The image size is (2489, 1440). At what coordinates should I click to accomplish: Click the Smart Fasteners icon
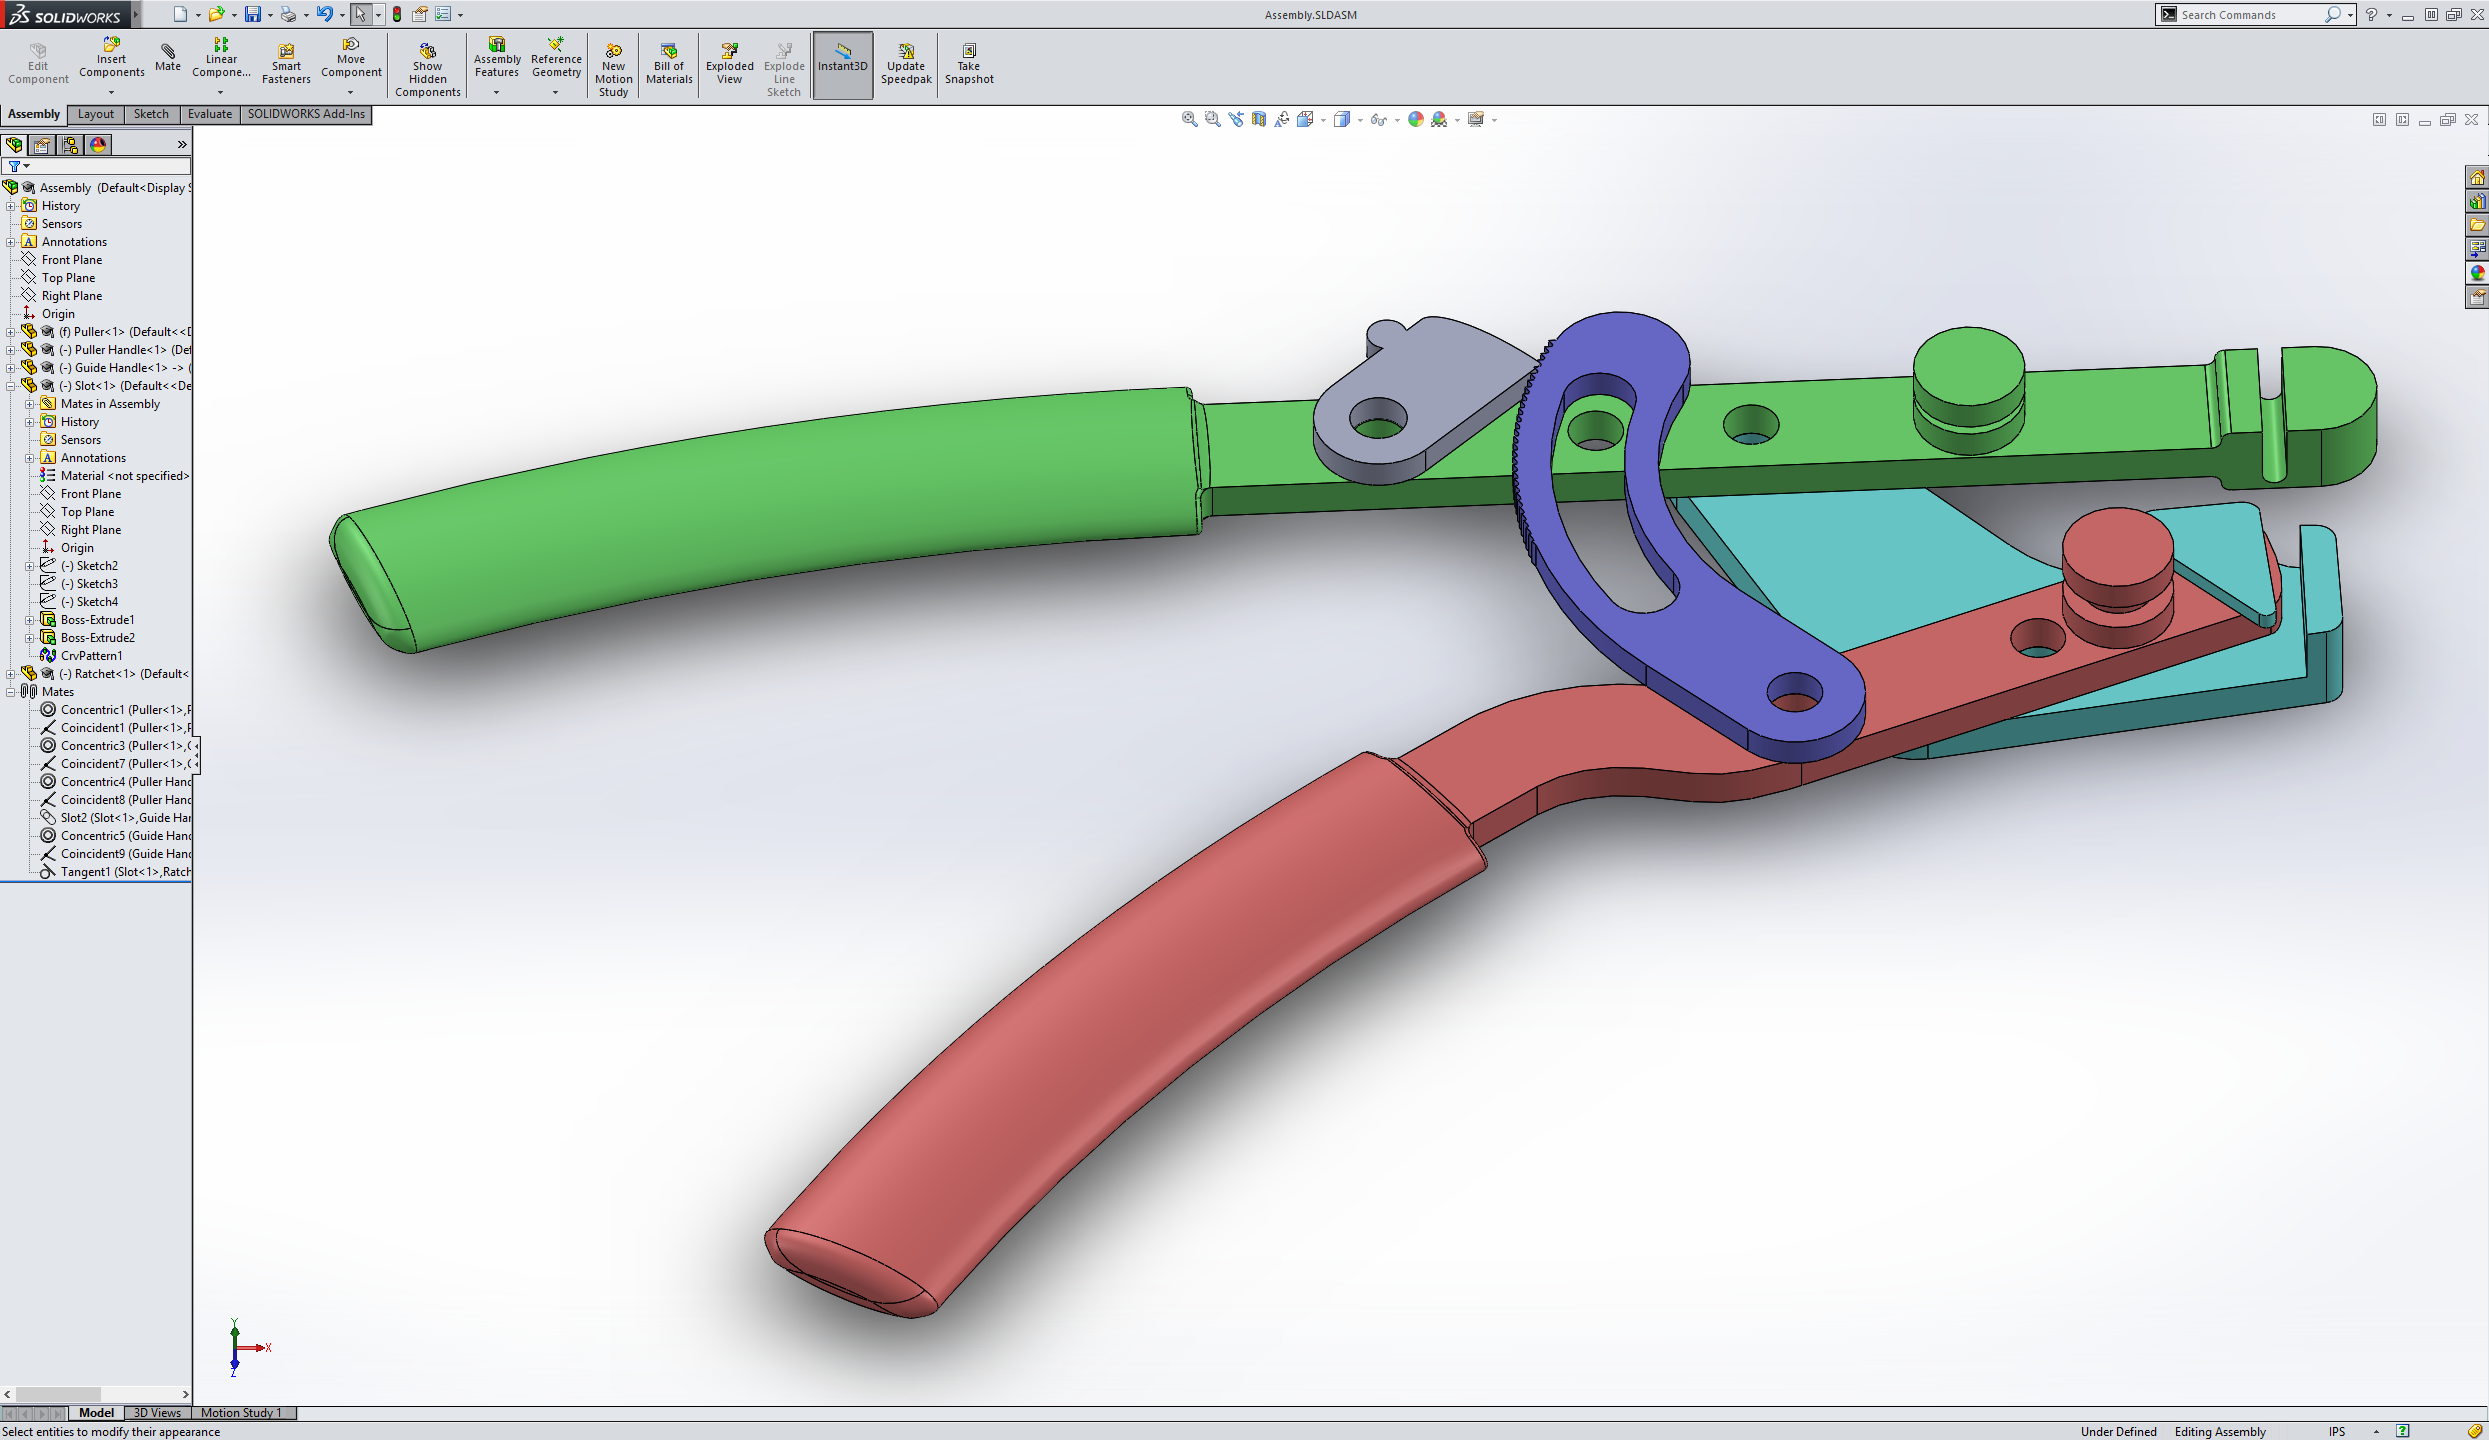[x=286, y=62]
